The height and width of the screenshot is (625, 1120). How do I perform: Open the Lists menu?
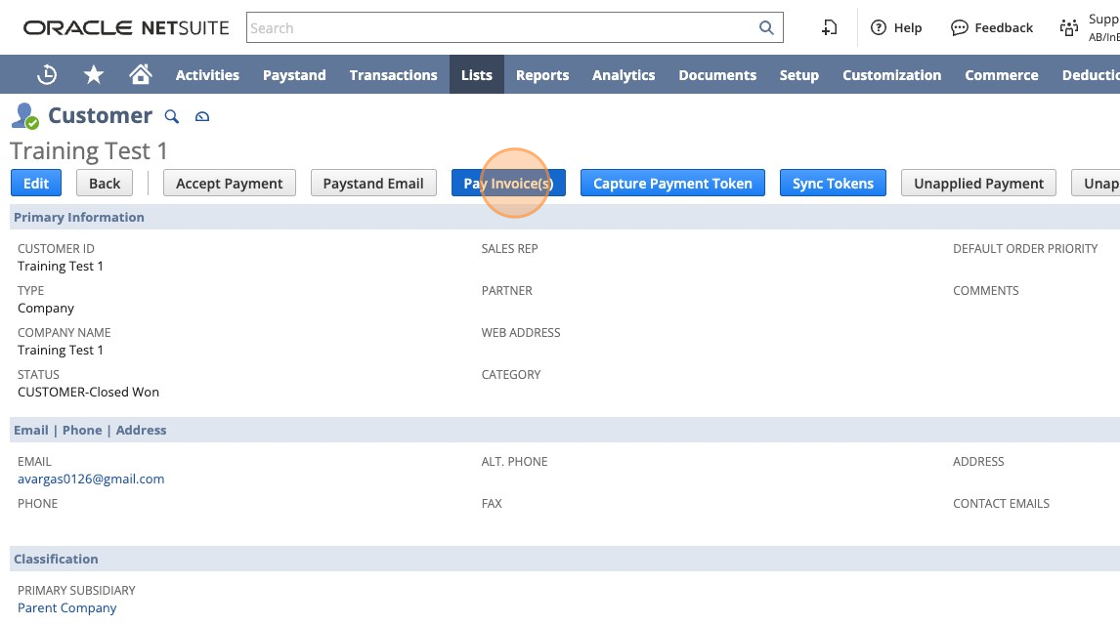click(x=476, y=75)
